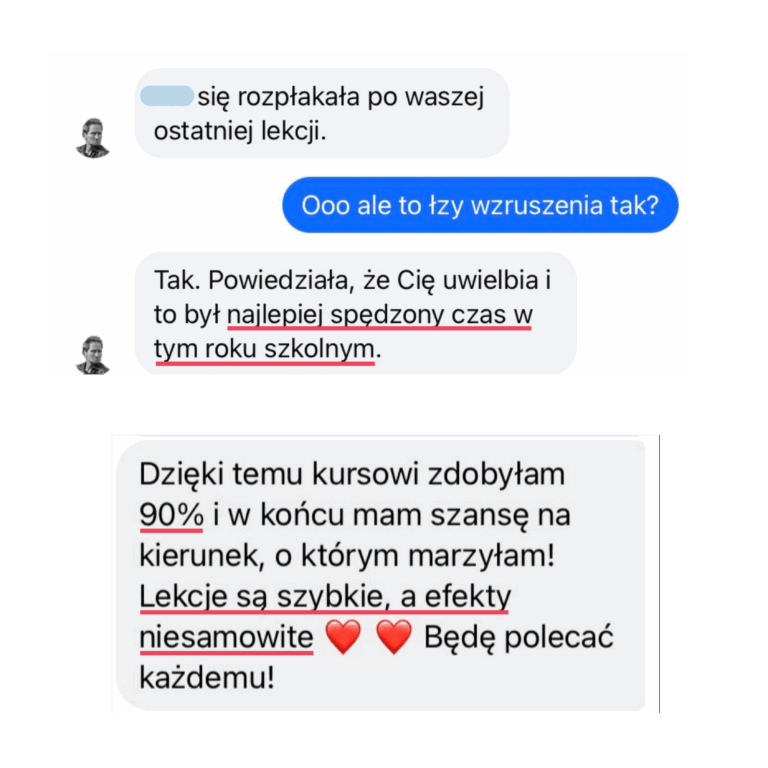Click the words 'się rozpłakała po waszej'
The width and height of the screenshot is (768, 768).
(x=341, y=97)
